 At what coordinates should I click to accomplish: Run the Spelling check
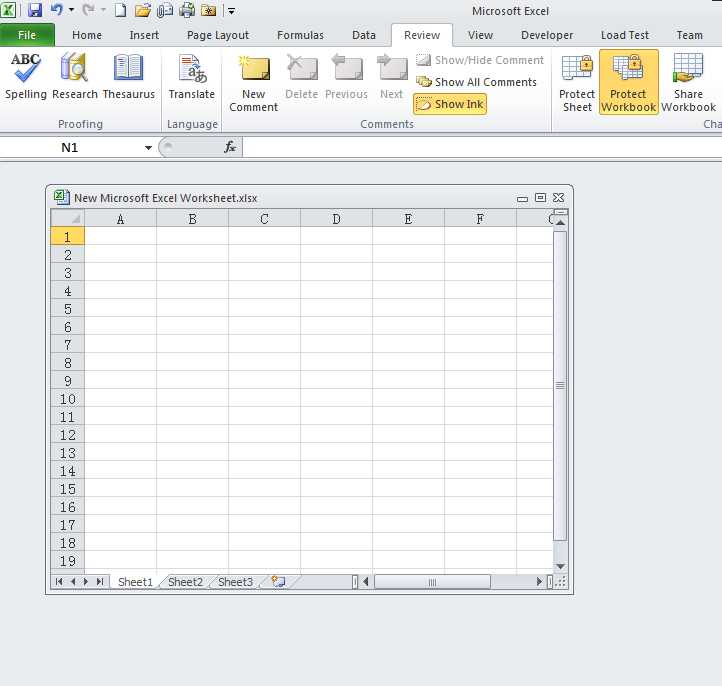pos(26,76)
